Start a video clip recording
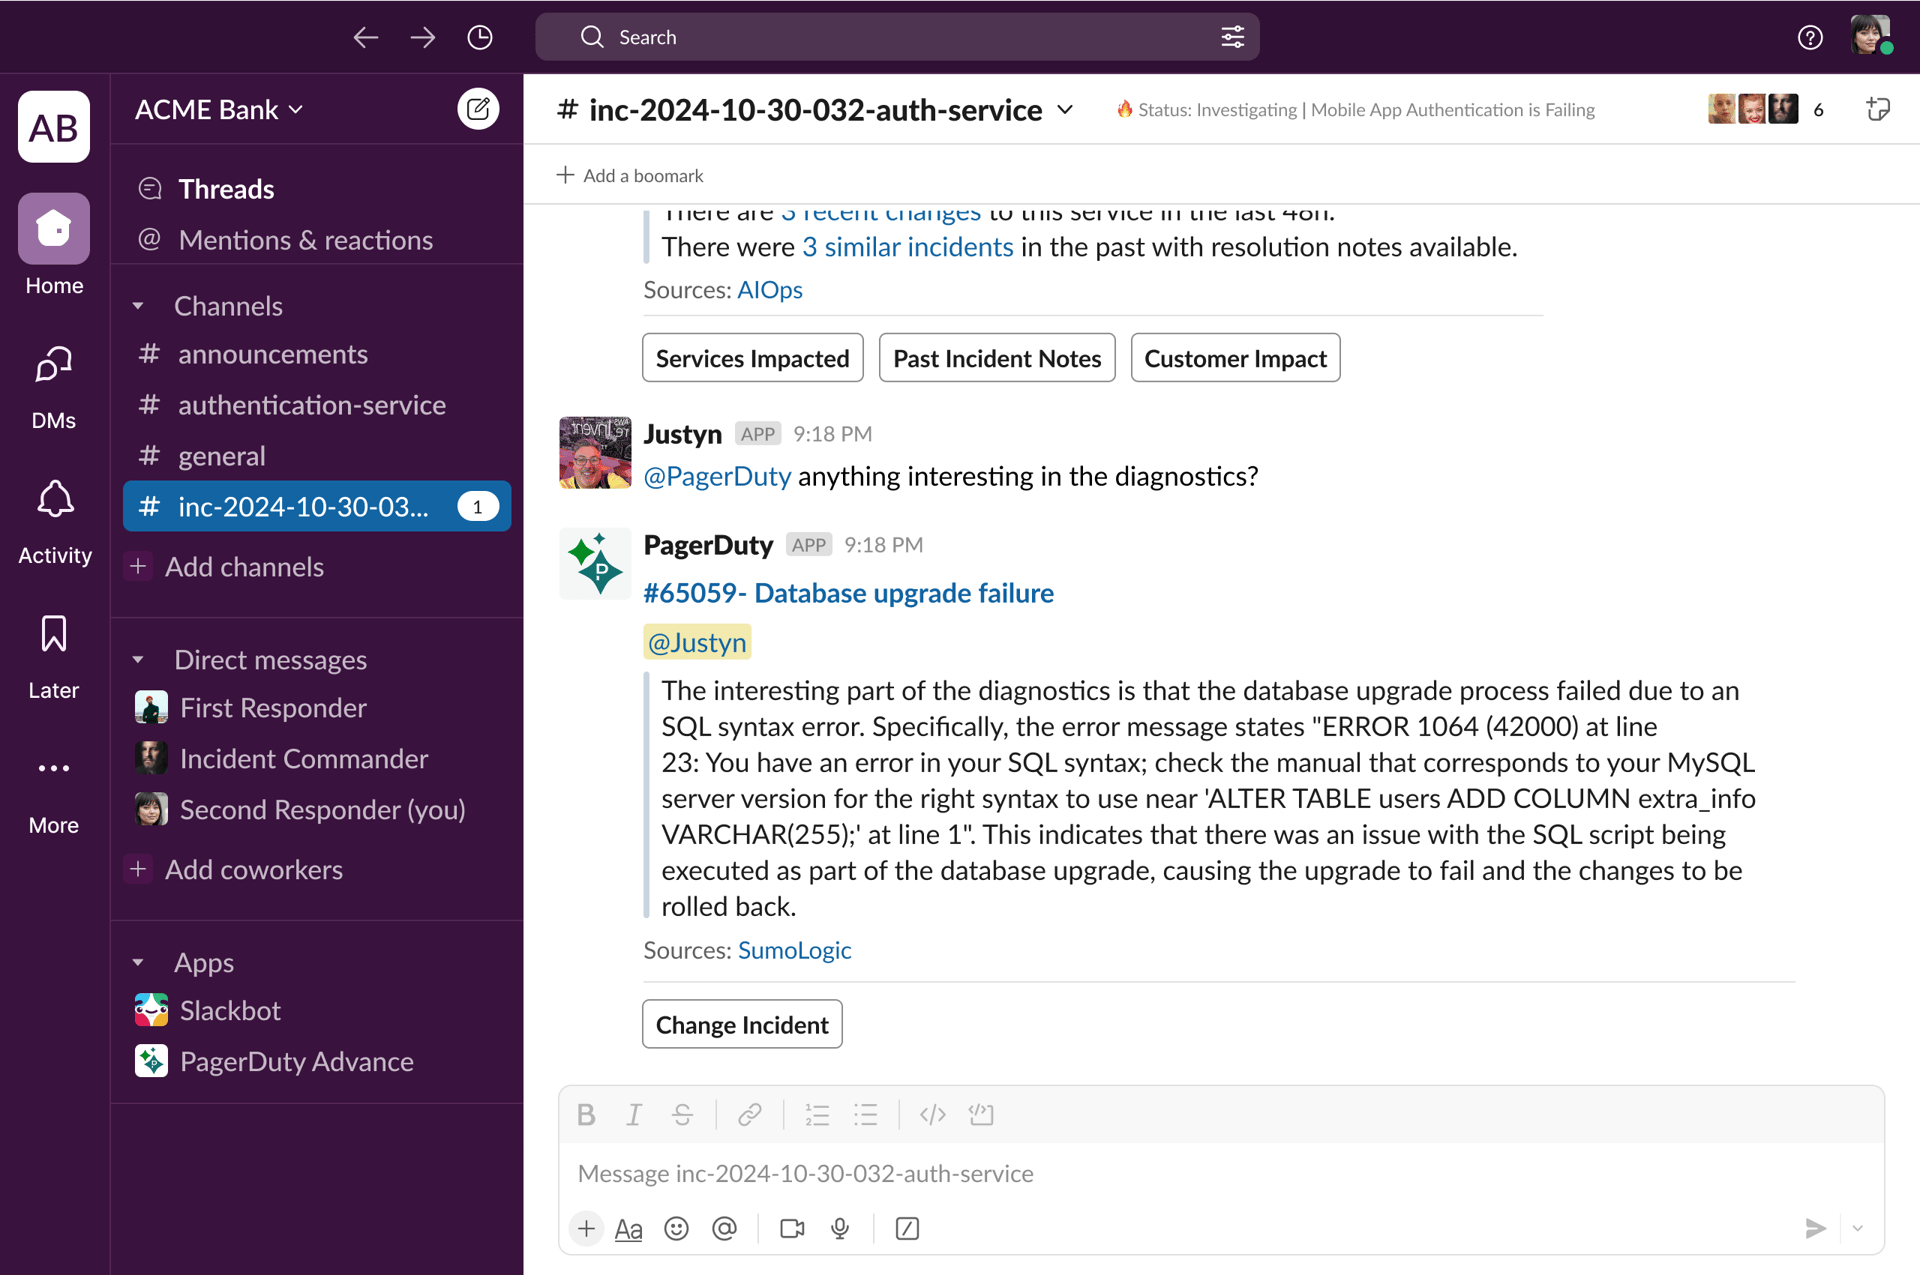1920x1275 pixels. click(792, 1228)
